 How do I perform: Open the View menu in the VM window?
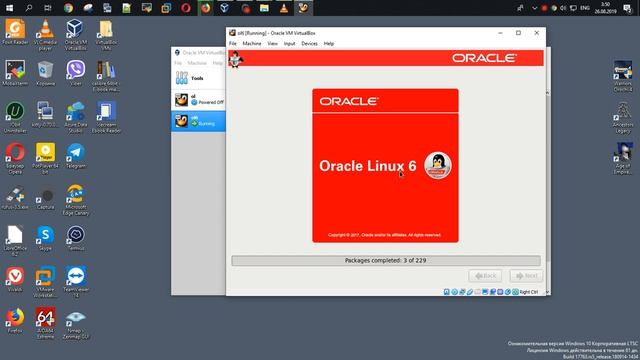[272, 43]
